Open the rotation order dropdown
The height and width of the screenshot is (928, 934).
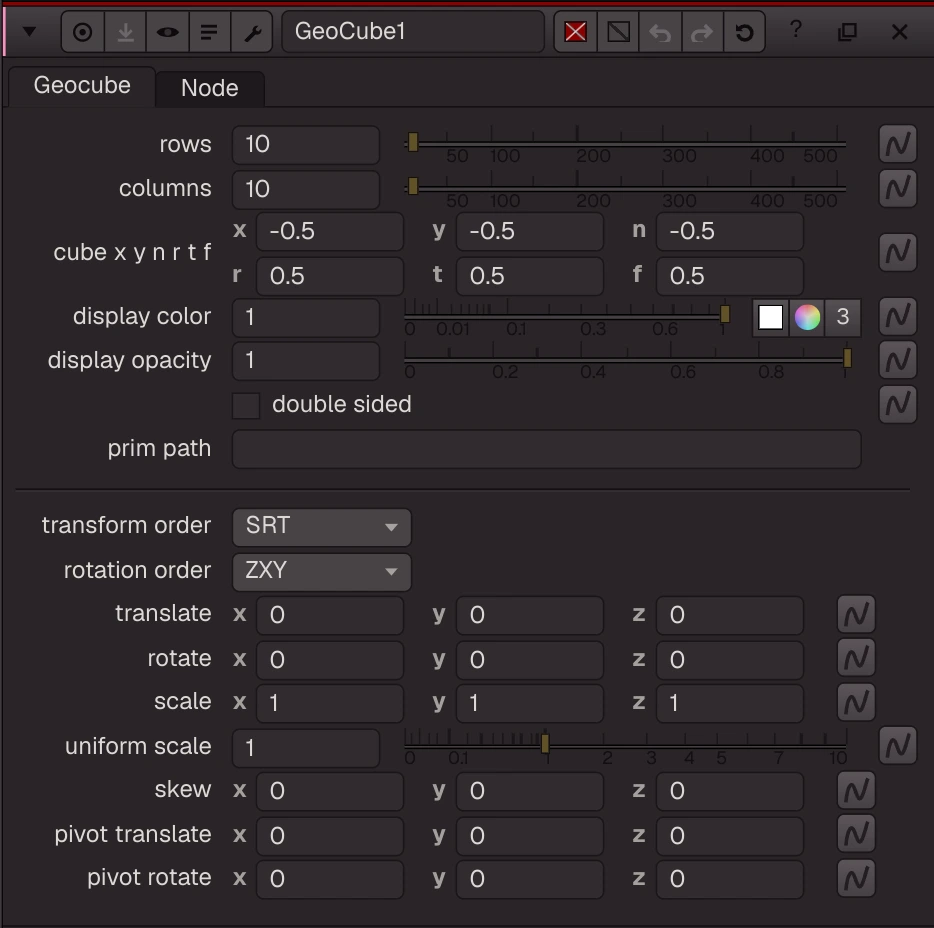(322, 572)
